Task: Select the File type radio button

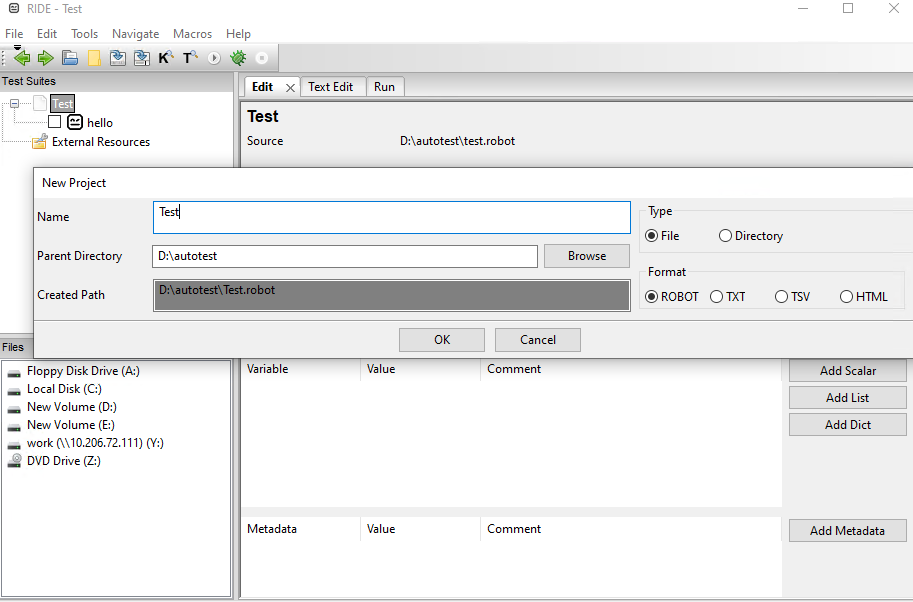Action: coord(652,236)
